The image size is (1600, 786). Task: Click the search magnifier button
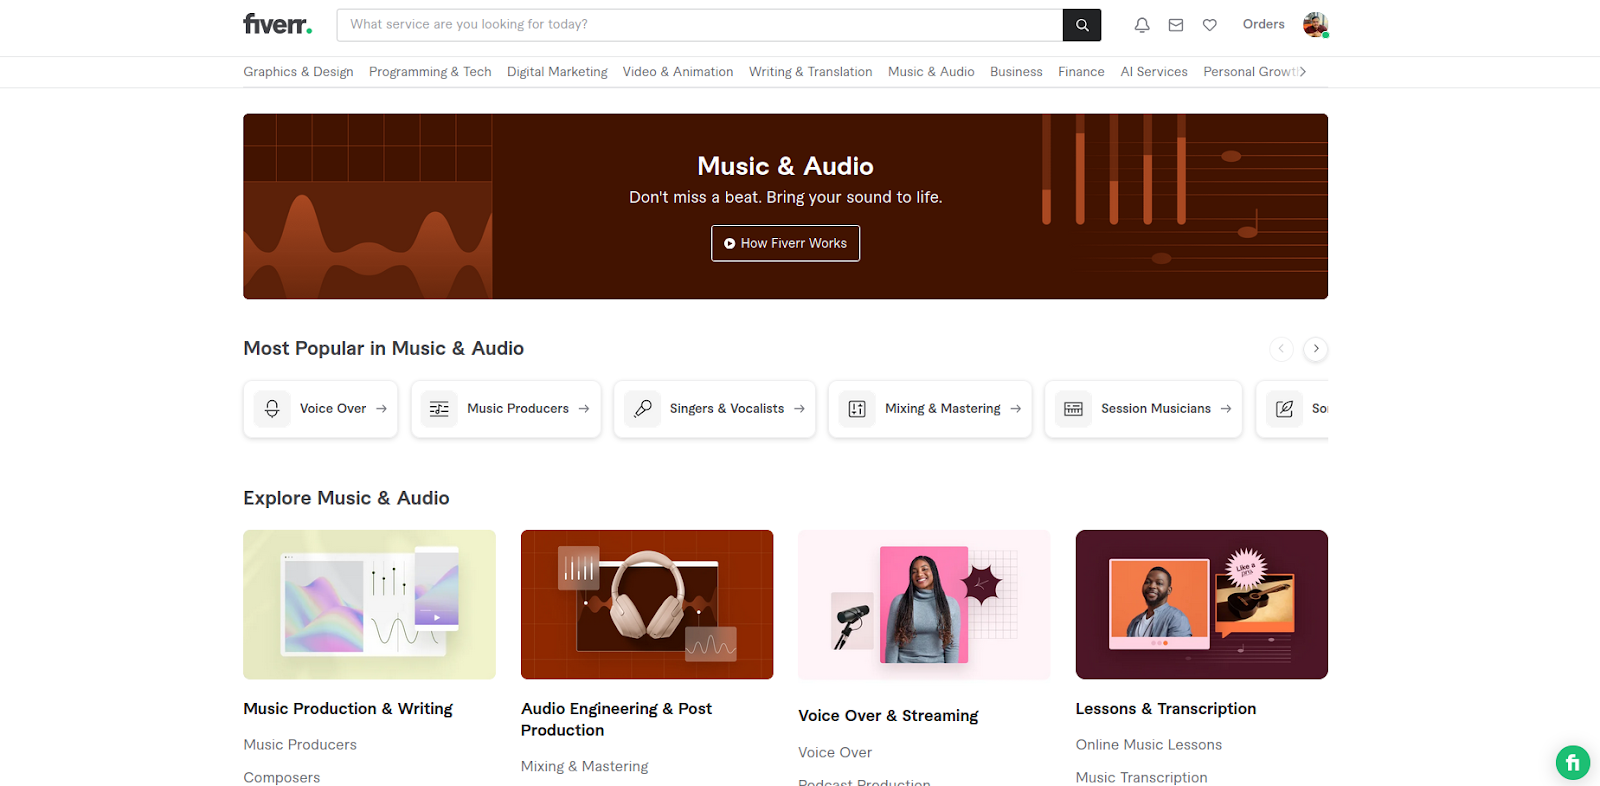(x=1082, y=25)
